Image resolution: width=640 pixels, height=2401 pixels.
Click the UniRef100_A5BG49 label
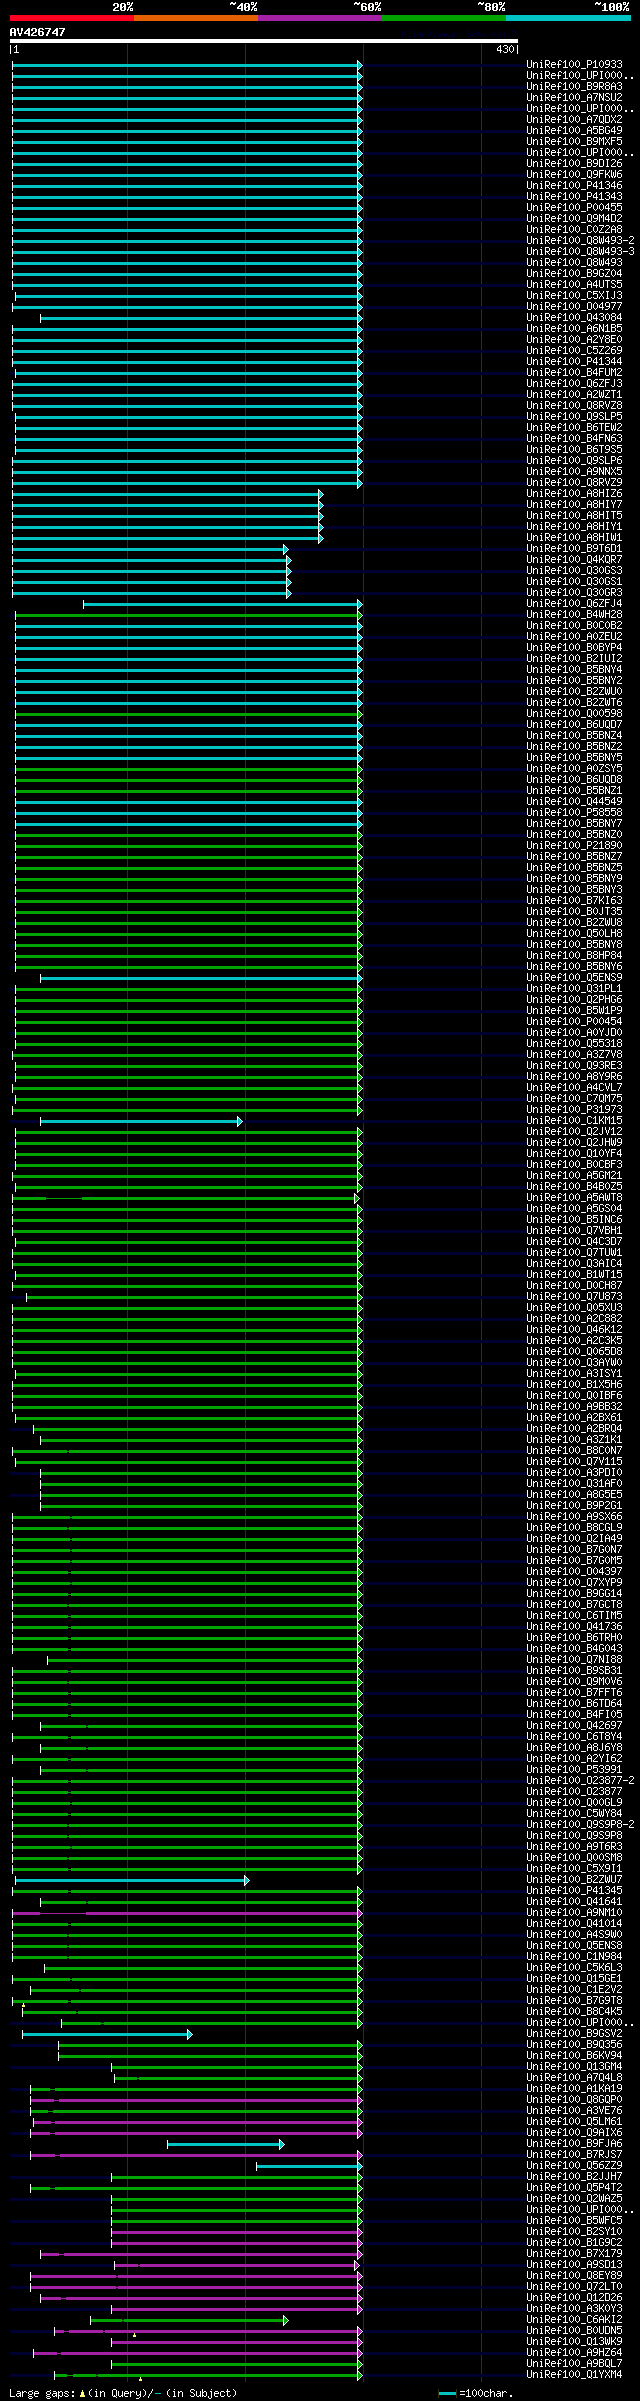[x=574, y=131]
